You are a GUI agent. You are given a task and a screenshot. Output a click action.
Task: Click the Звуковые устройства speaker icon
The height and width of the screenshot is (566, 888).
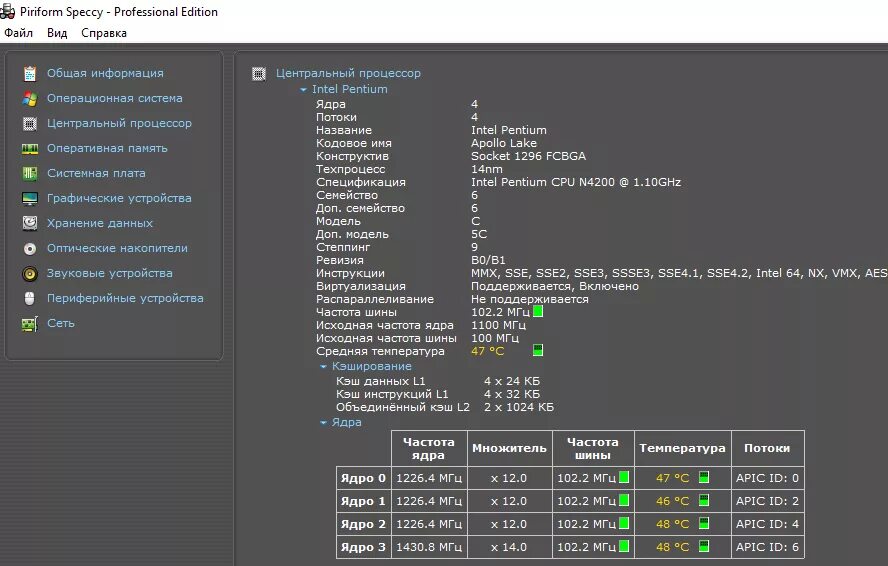(x=29, y=274)
